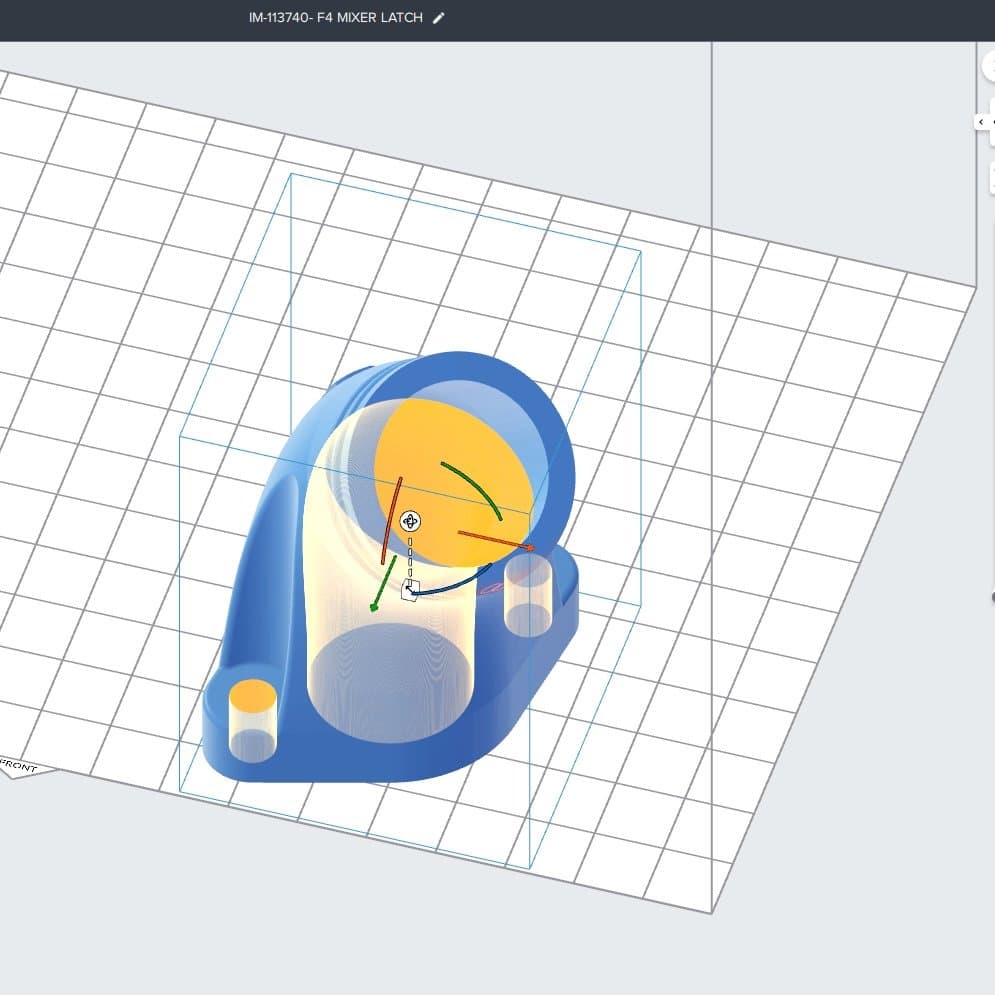The width and height of the screenshot is (995, 995).
Task: Click the dashed vertical line of the gizmo
Action: pyautogui.click(x=410, y=555)
